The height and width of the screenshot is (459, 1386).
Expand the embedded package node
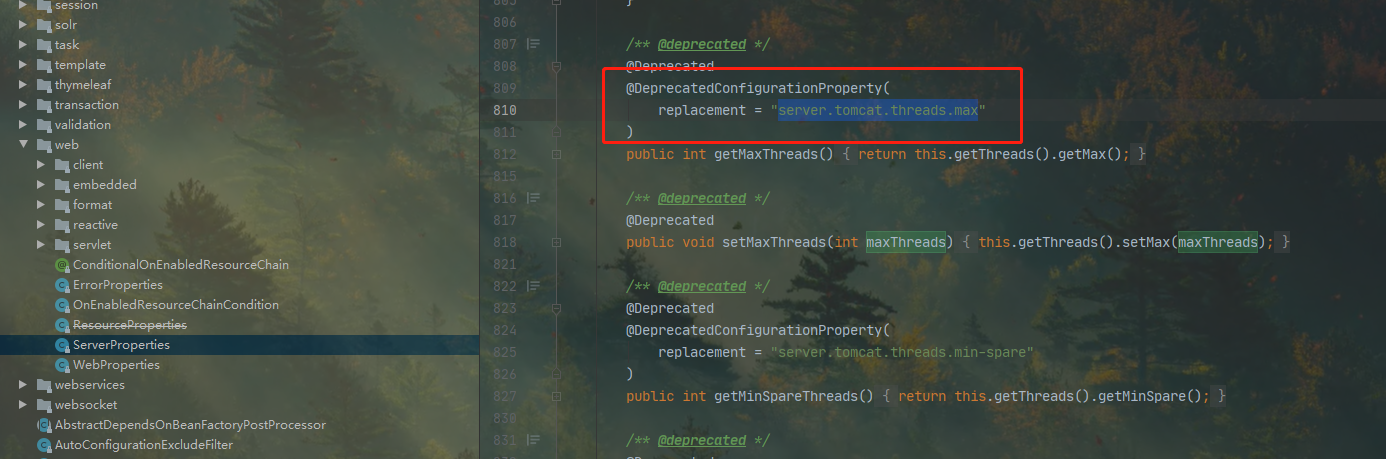(x=41, y=185)
